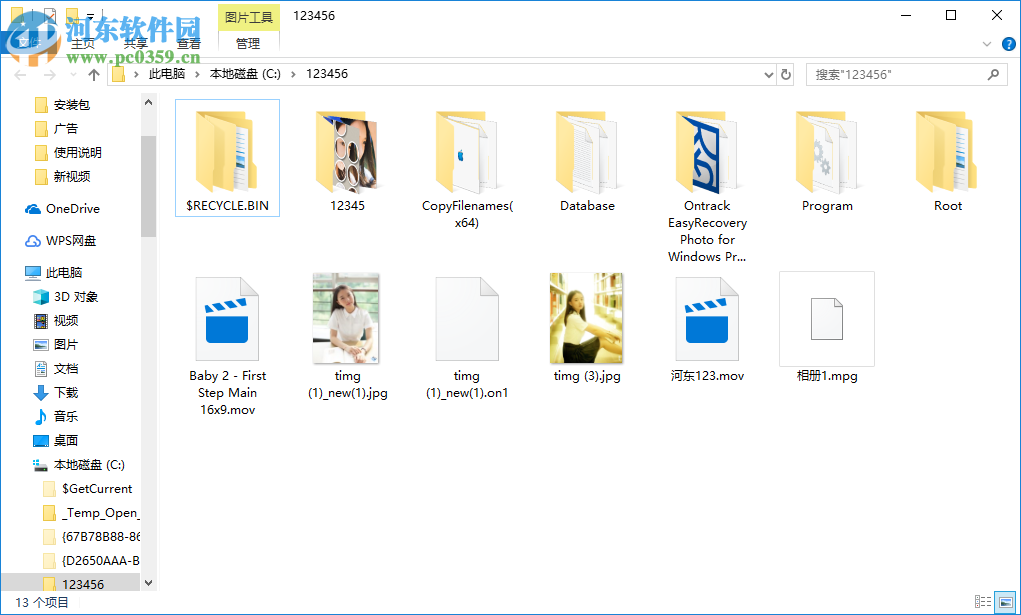Click the navigation pane scrollbar thumb
The image size is (1021, 615).
pos(148,186)
